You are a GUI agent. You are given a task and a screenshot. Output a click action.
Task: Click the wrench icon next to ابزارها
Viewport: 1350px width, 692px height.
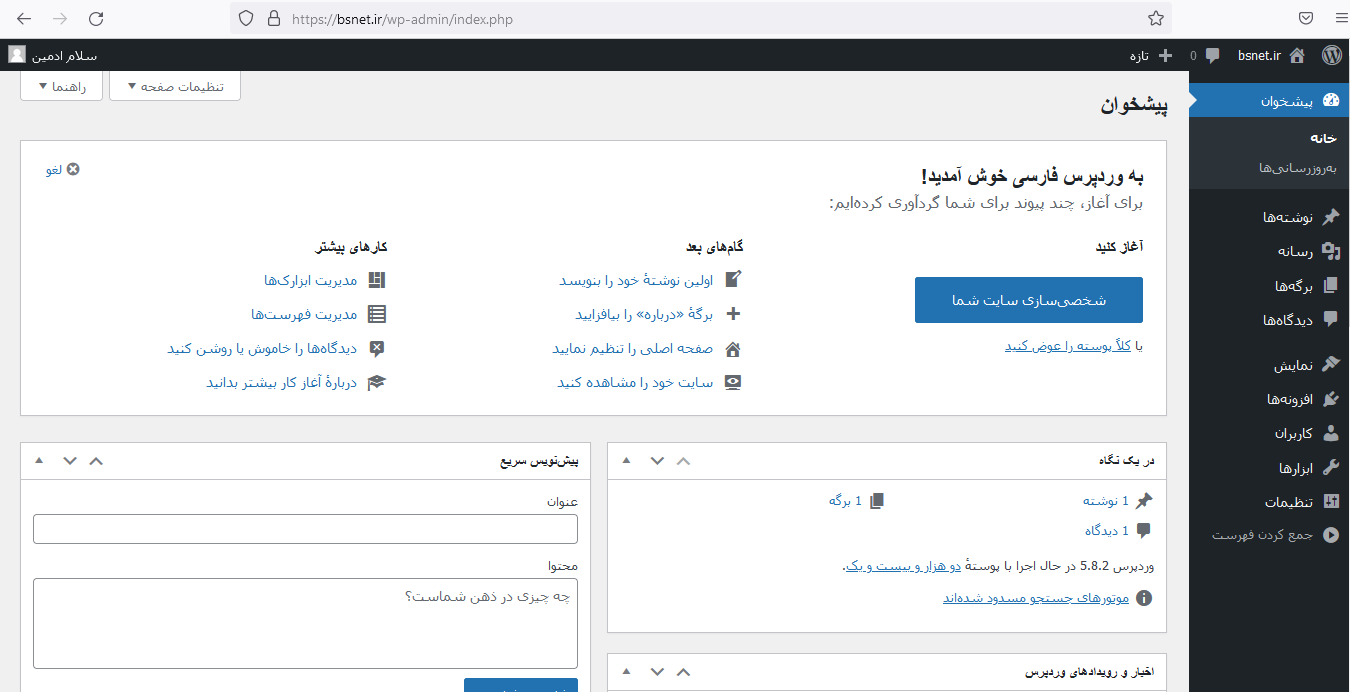click(1330, 467)
